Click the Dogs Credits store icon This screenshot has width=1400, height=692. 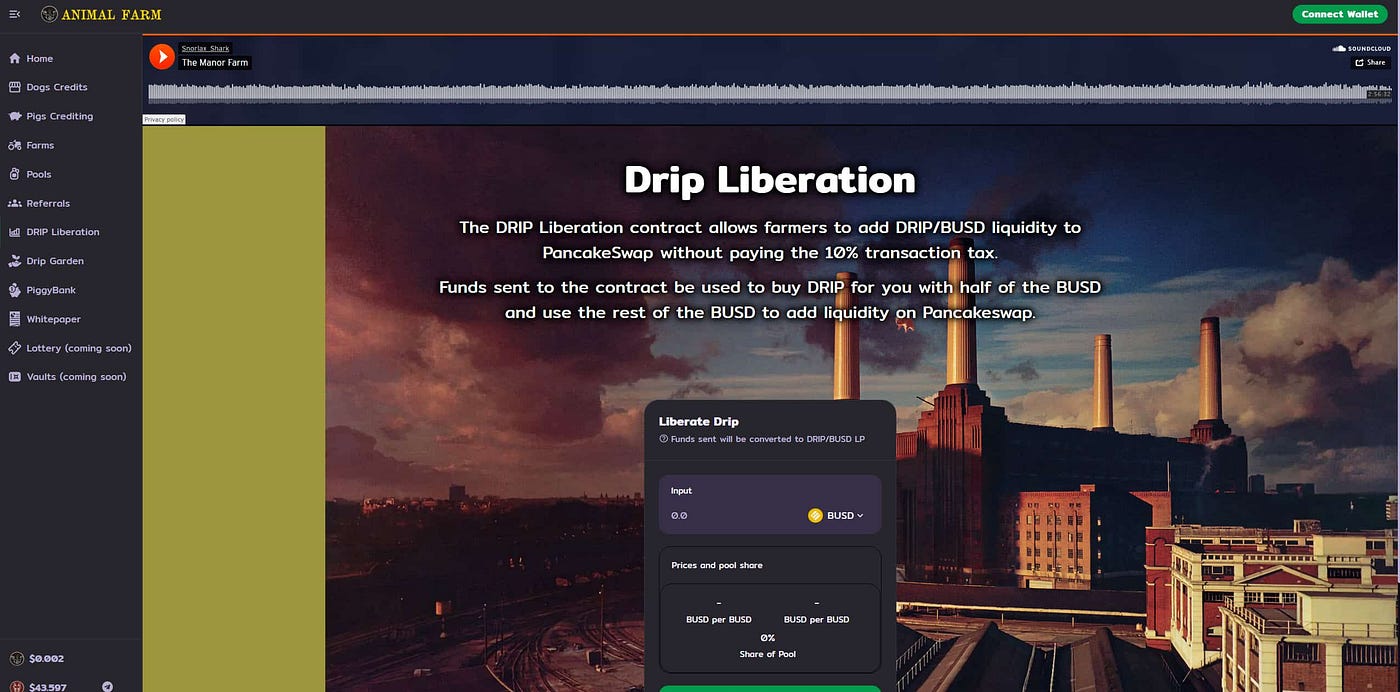(x=14, y=87)
